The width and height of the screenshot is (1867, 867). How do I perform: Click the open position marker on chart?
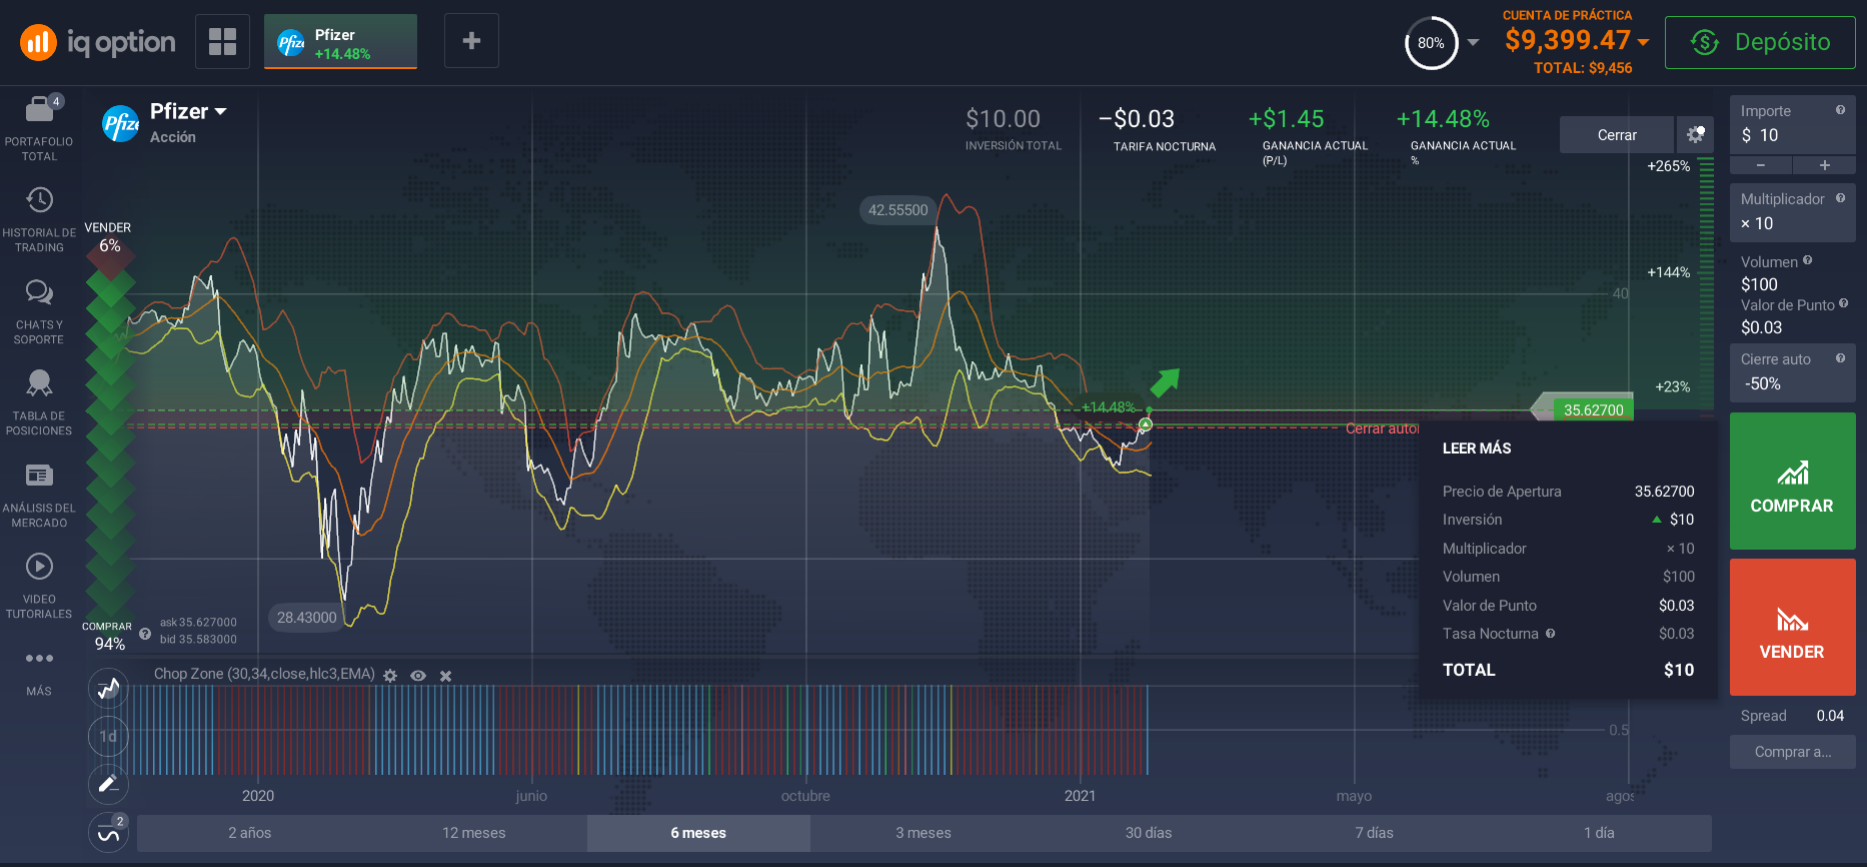click(x=1146, y=425)
